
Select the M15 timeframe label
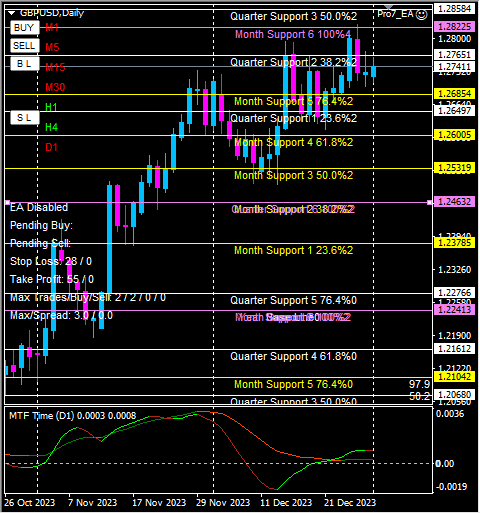55,67
